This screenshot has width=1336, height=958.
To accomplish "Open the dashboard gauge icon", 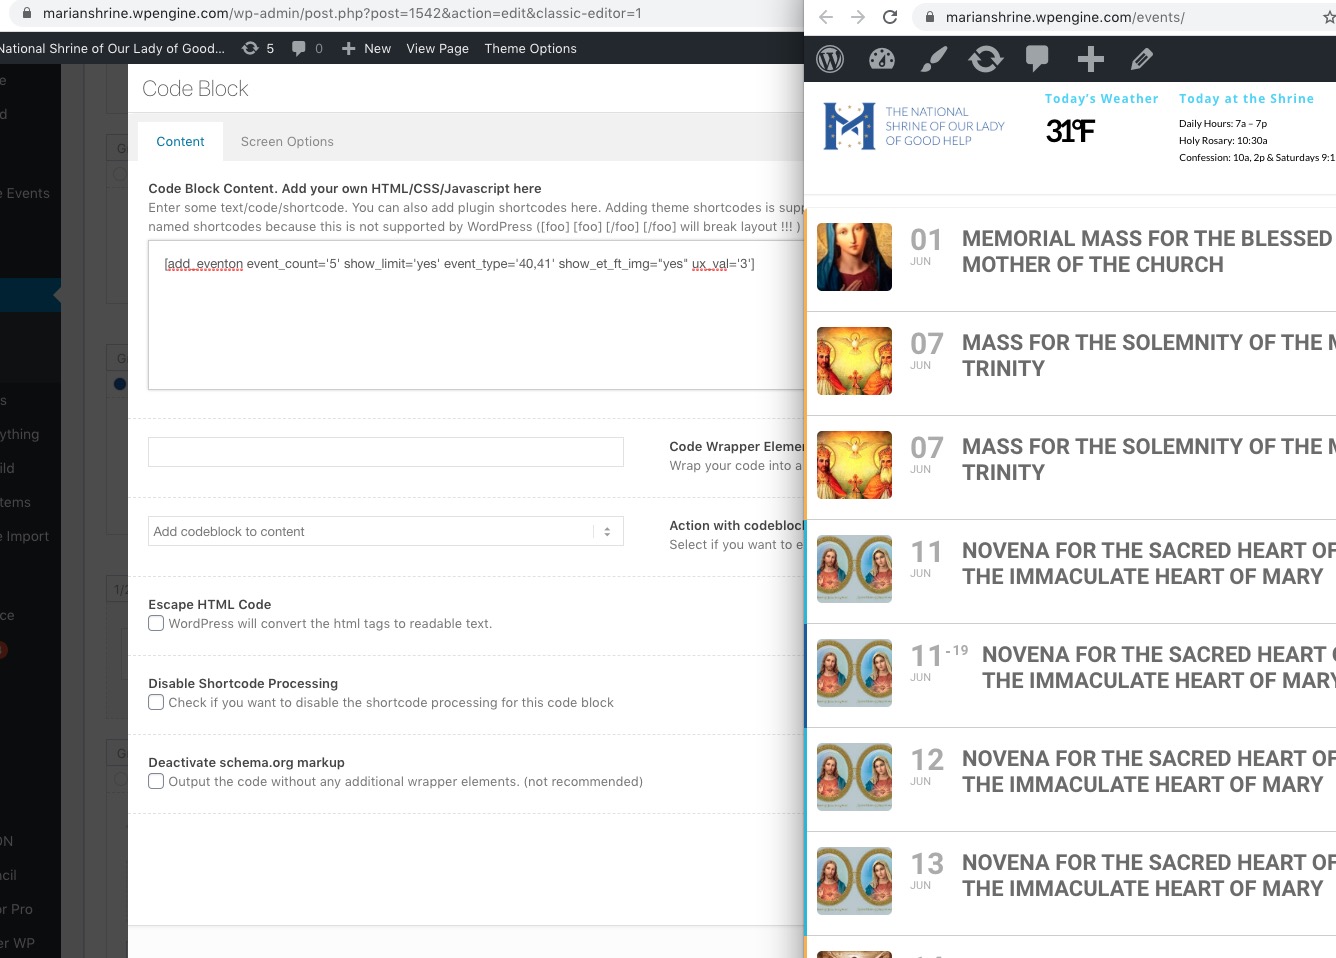I will [x=882, y=60].
